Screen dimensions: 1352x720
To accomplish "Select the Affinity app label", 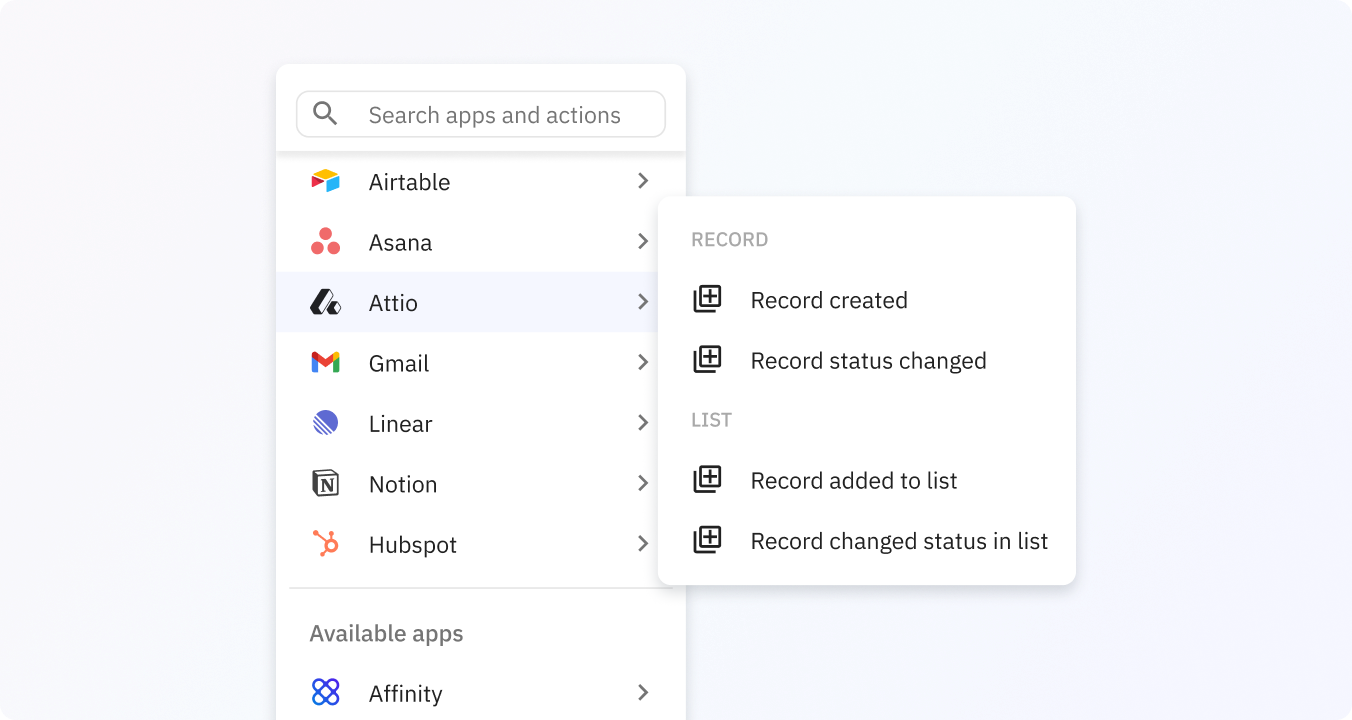I will click(405, 693).
